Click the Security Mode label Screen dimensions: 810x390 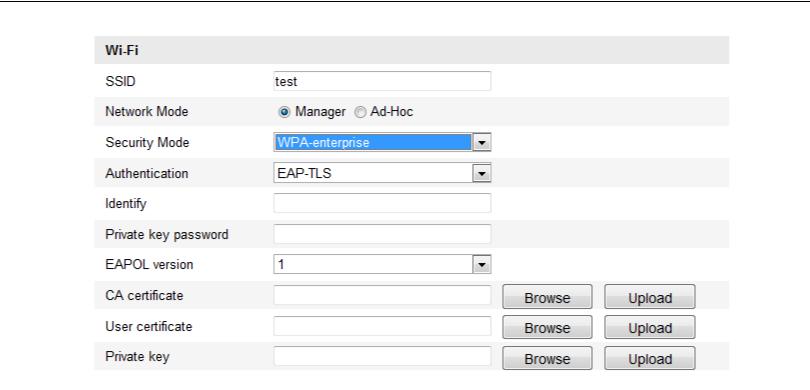tap(147, 143)
